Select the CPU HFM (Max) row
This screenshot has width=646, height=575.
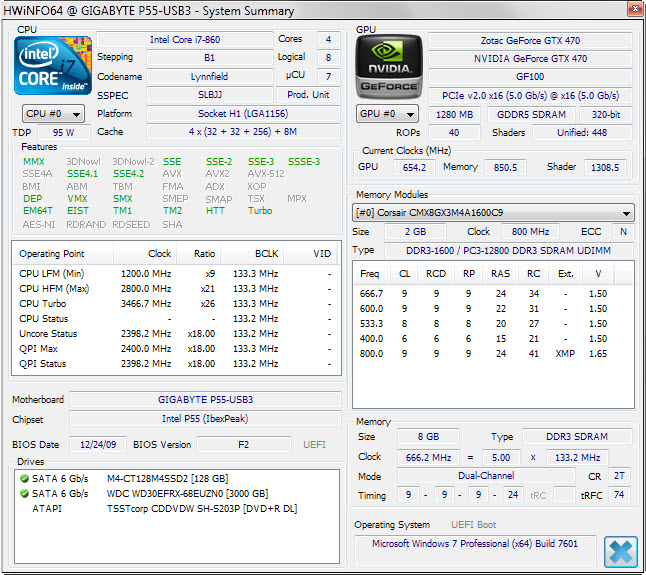click(176, 289)
